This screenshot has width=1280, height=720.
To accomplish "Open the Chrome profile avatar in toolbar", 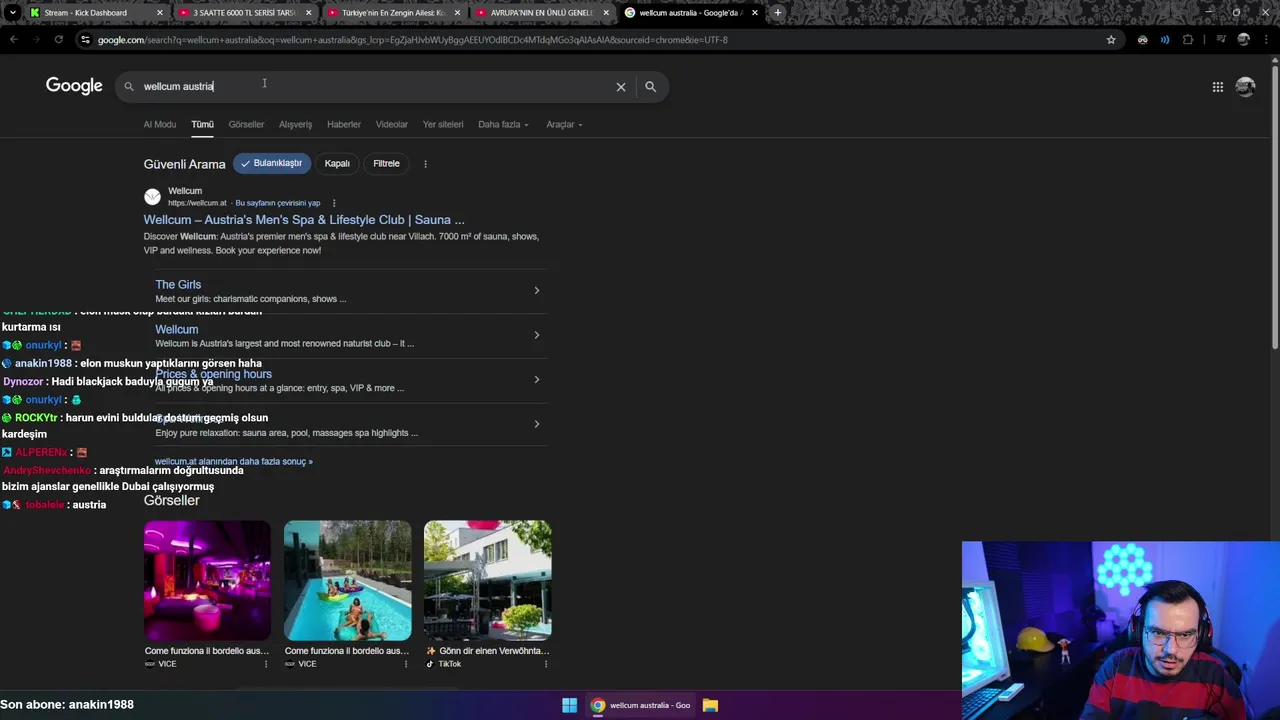I will point(1243,40).
